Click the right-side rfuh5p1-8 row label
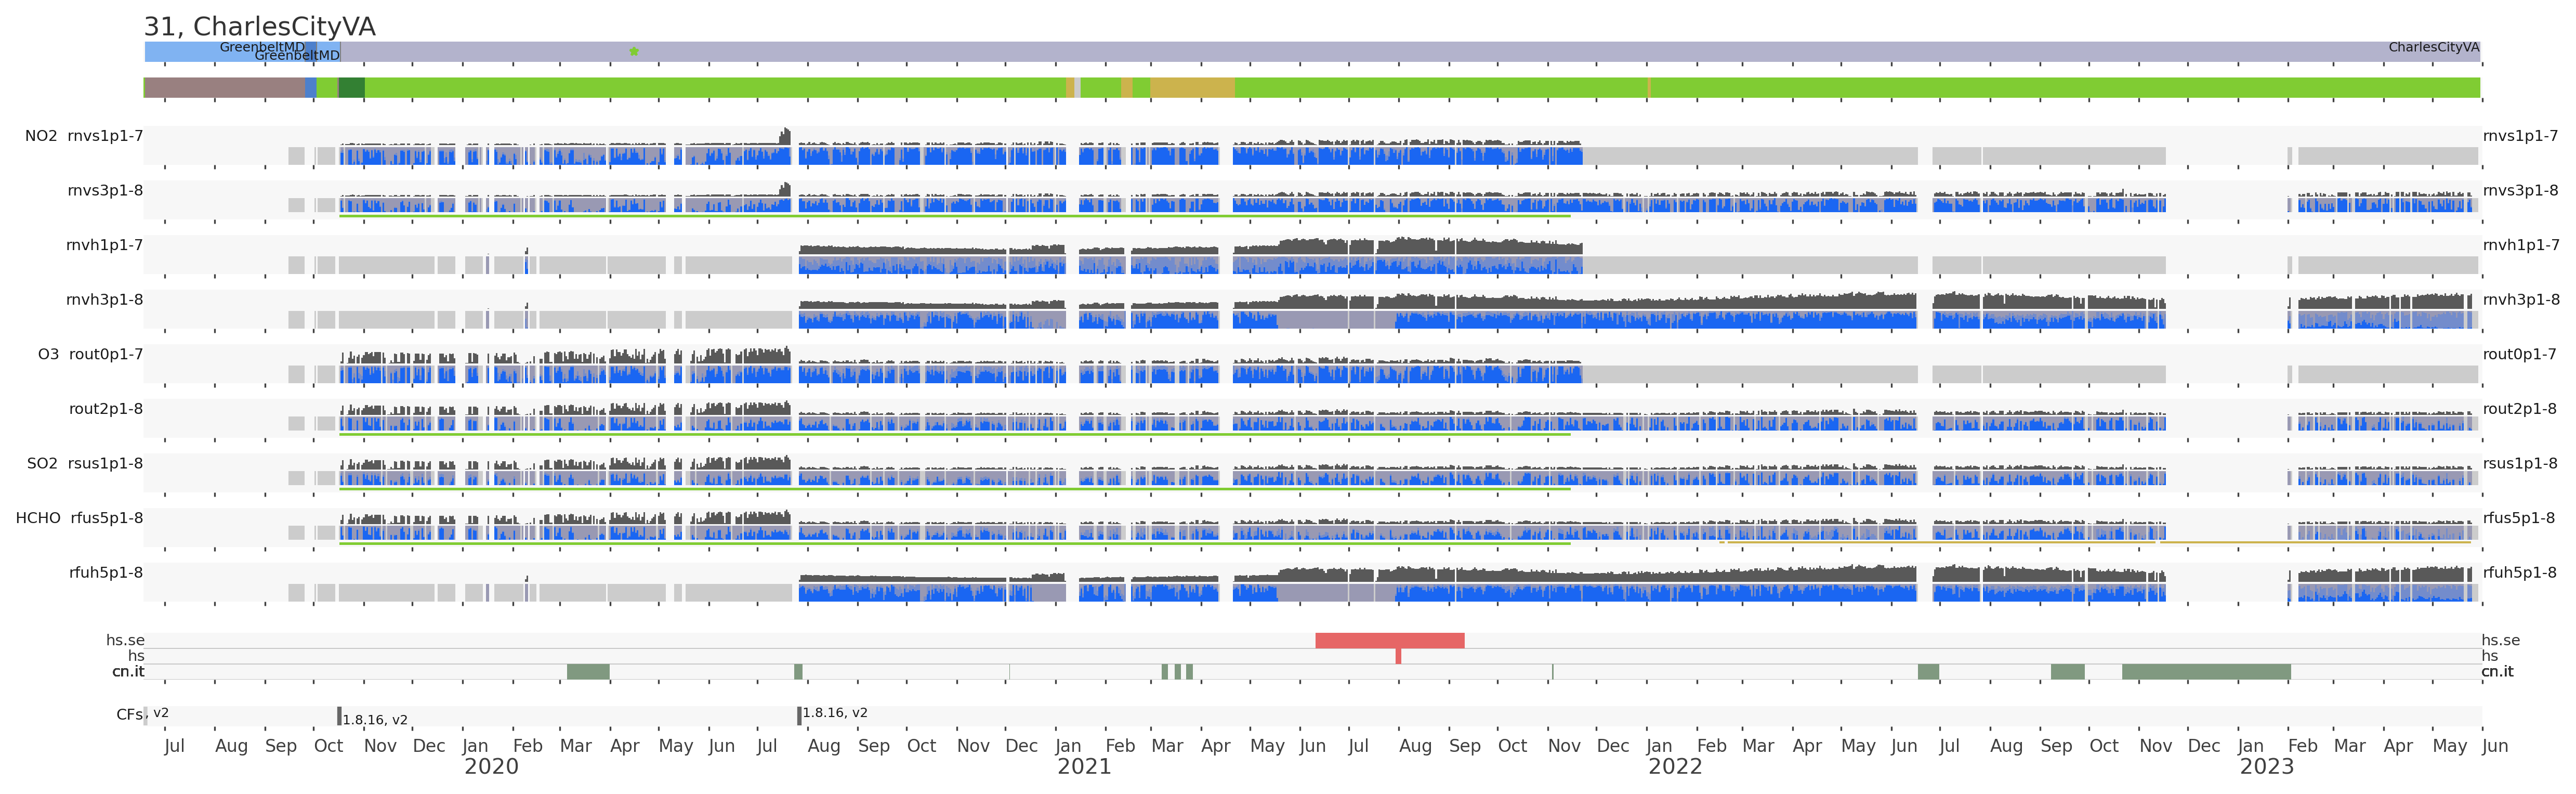Image resolution: width=2576 pixels, height=794 pixels. coord(2519,573)
